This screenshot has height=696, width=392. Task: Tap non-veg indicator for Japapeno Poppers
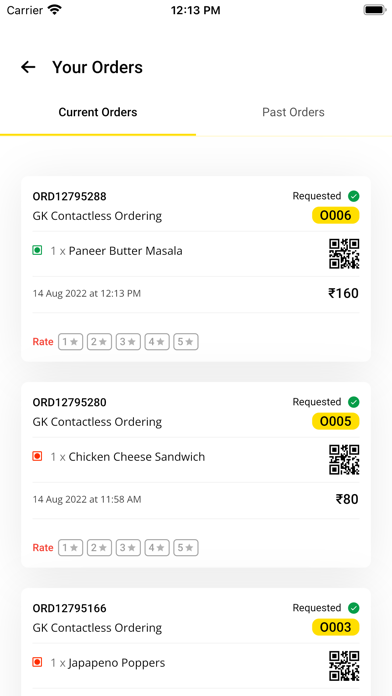(x=37, y=662)
